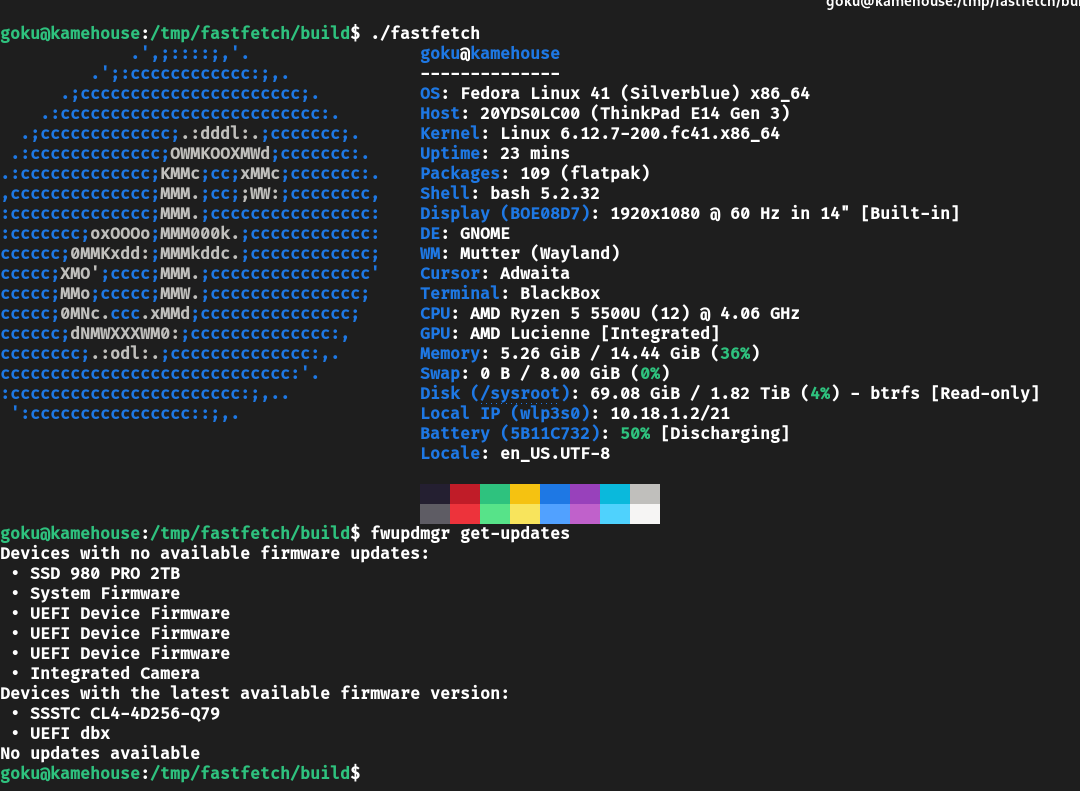Image resolution: width=1080 pixels, height=791 pixels.
Task: Click the OS line showing Fedora Linux 41
Action: coord(615,93)
